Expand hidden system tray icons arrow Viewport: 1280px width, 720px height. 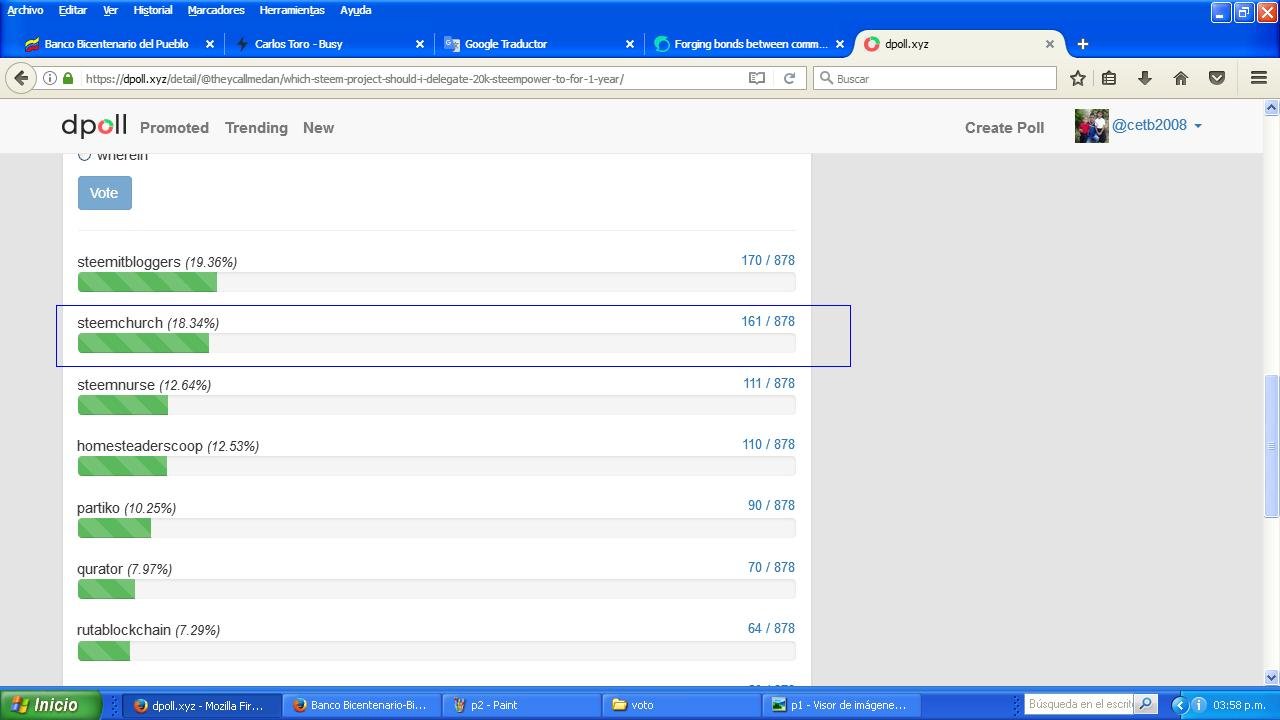click(x=1178, y=705)
